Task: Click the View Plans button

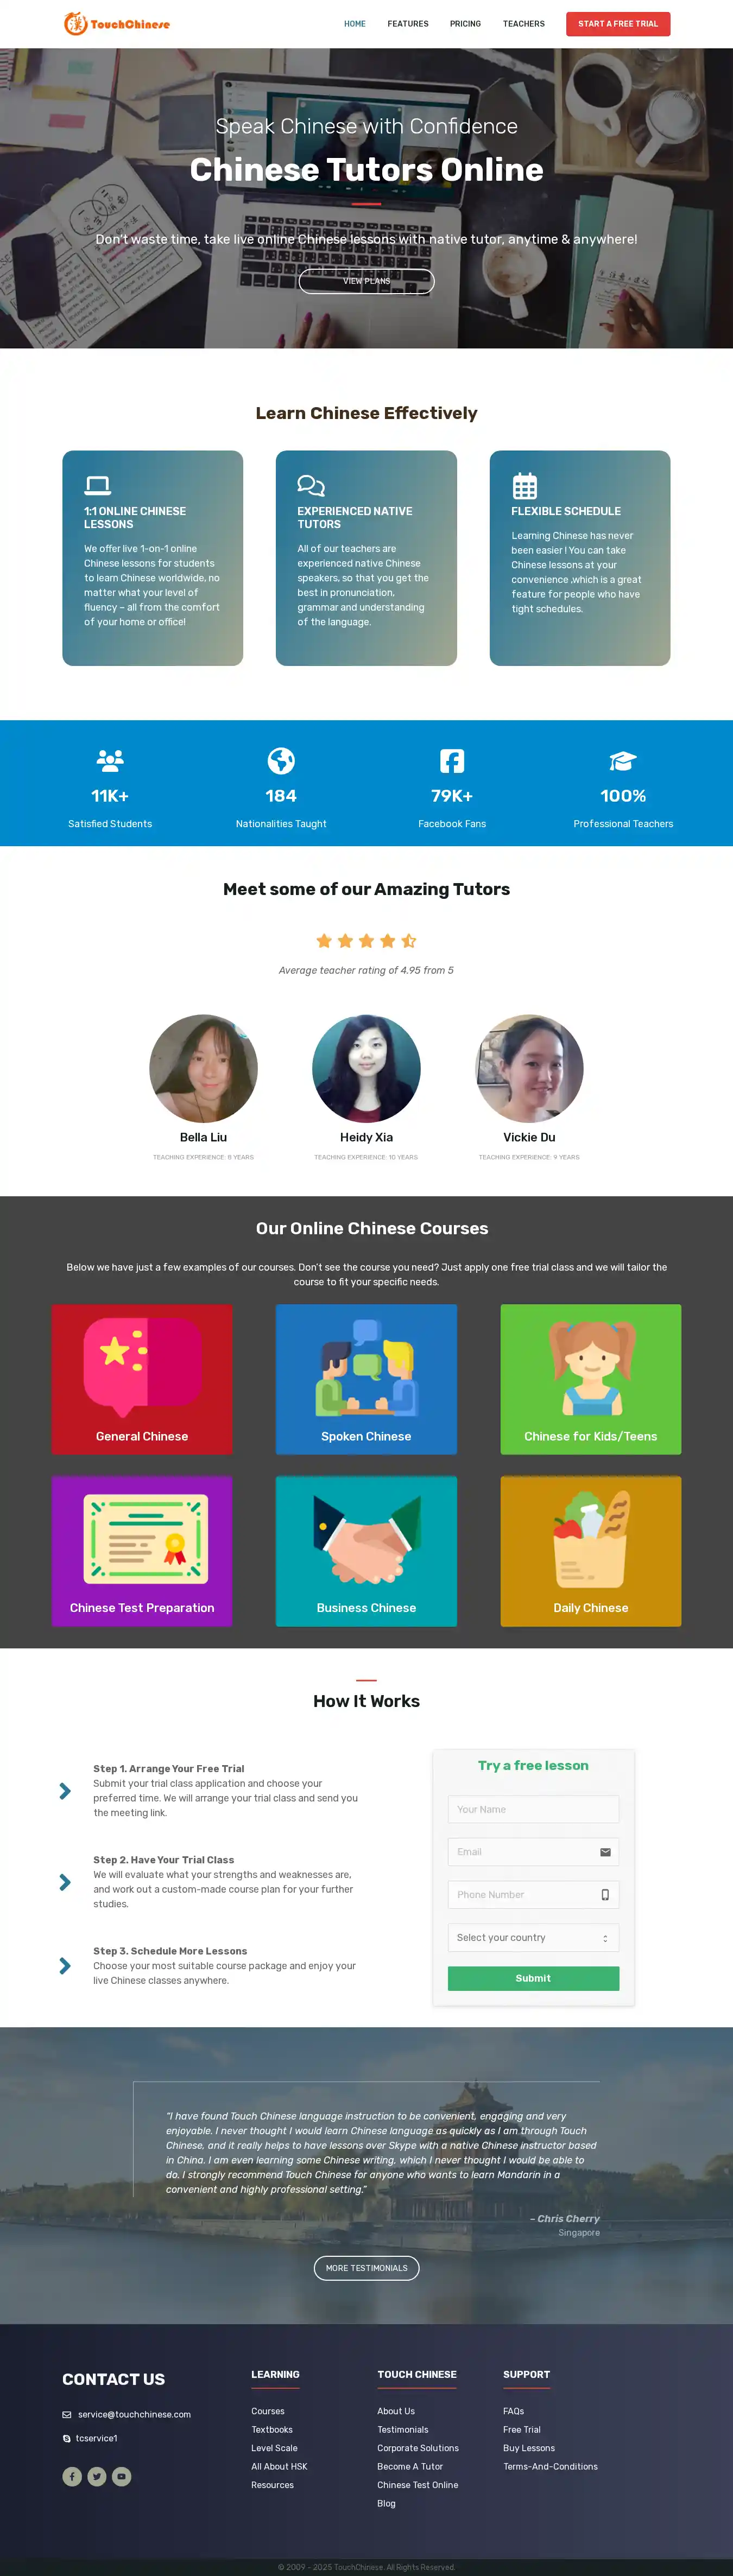Action: coord(366,281)
